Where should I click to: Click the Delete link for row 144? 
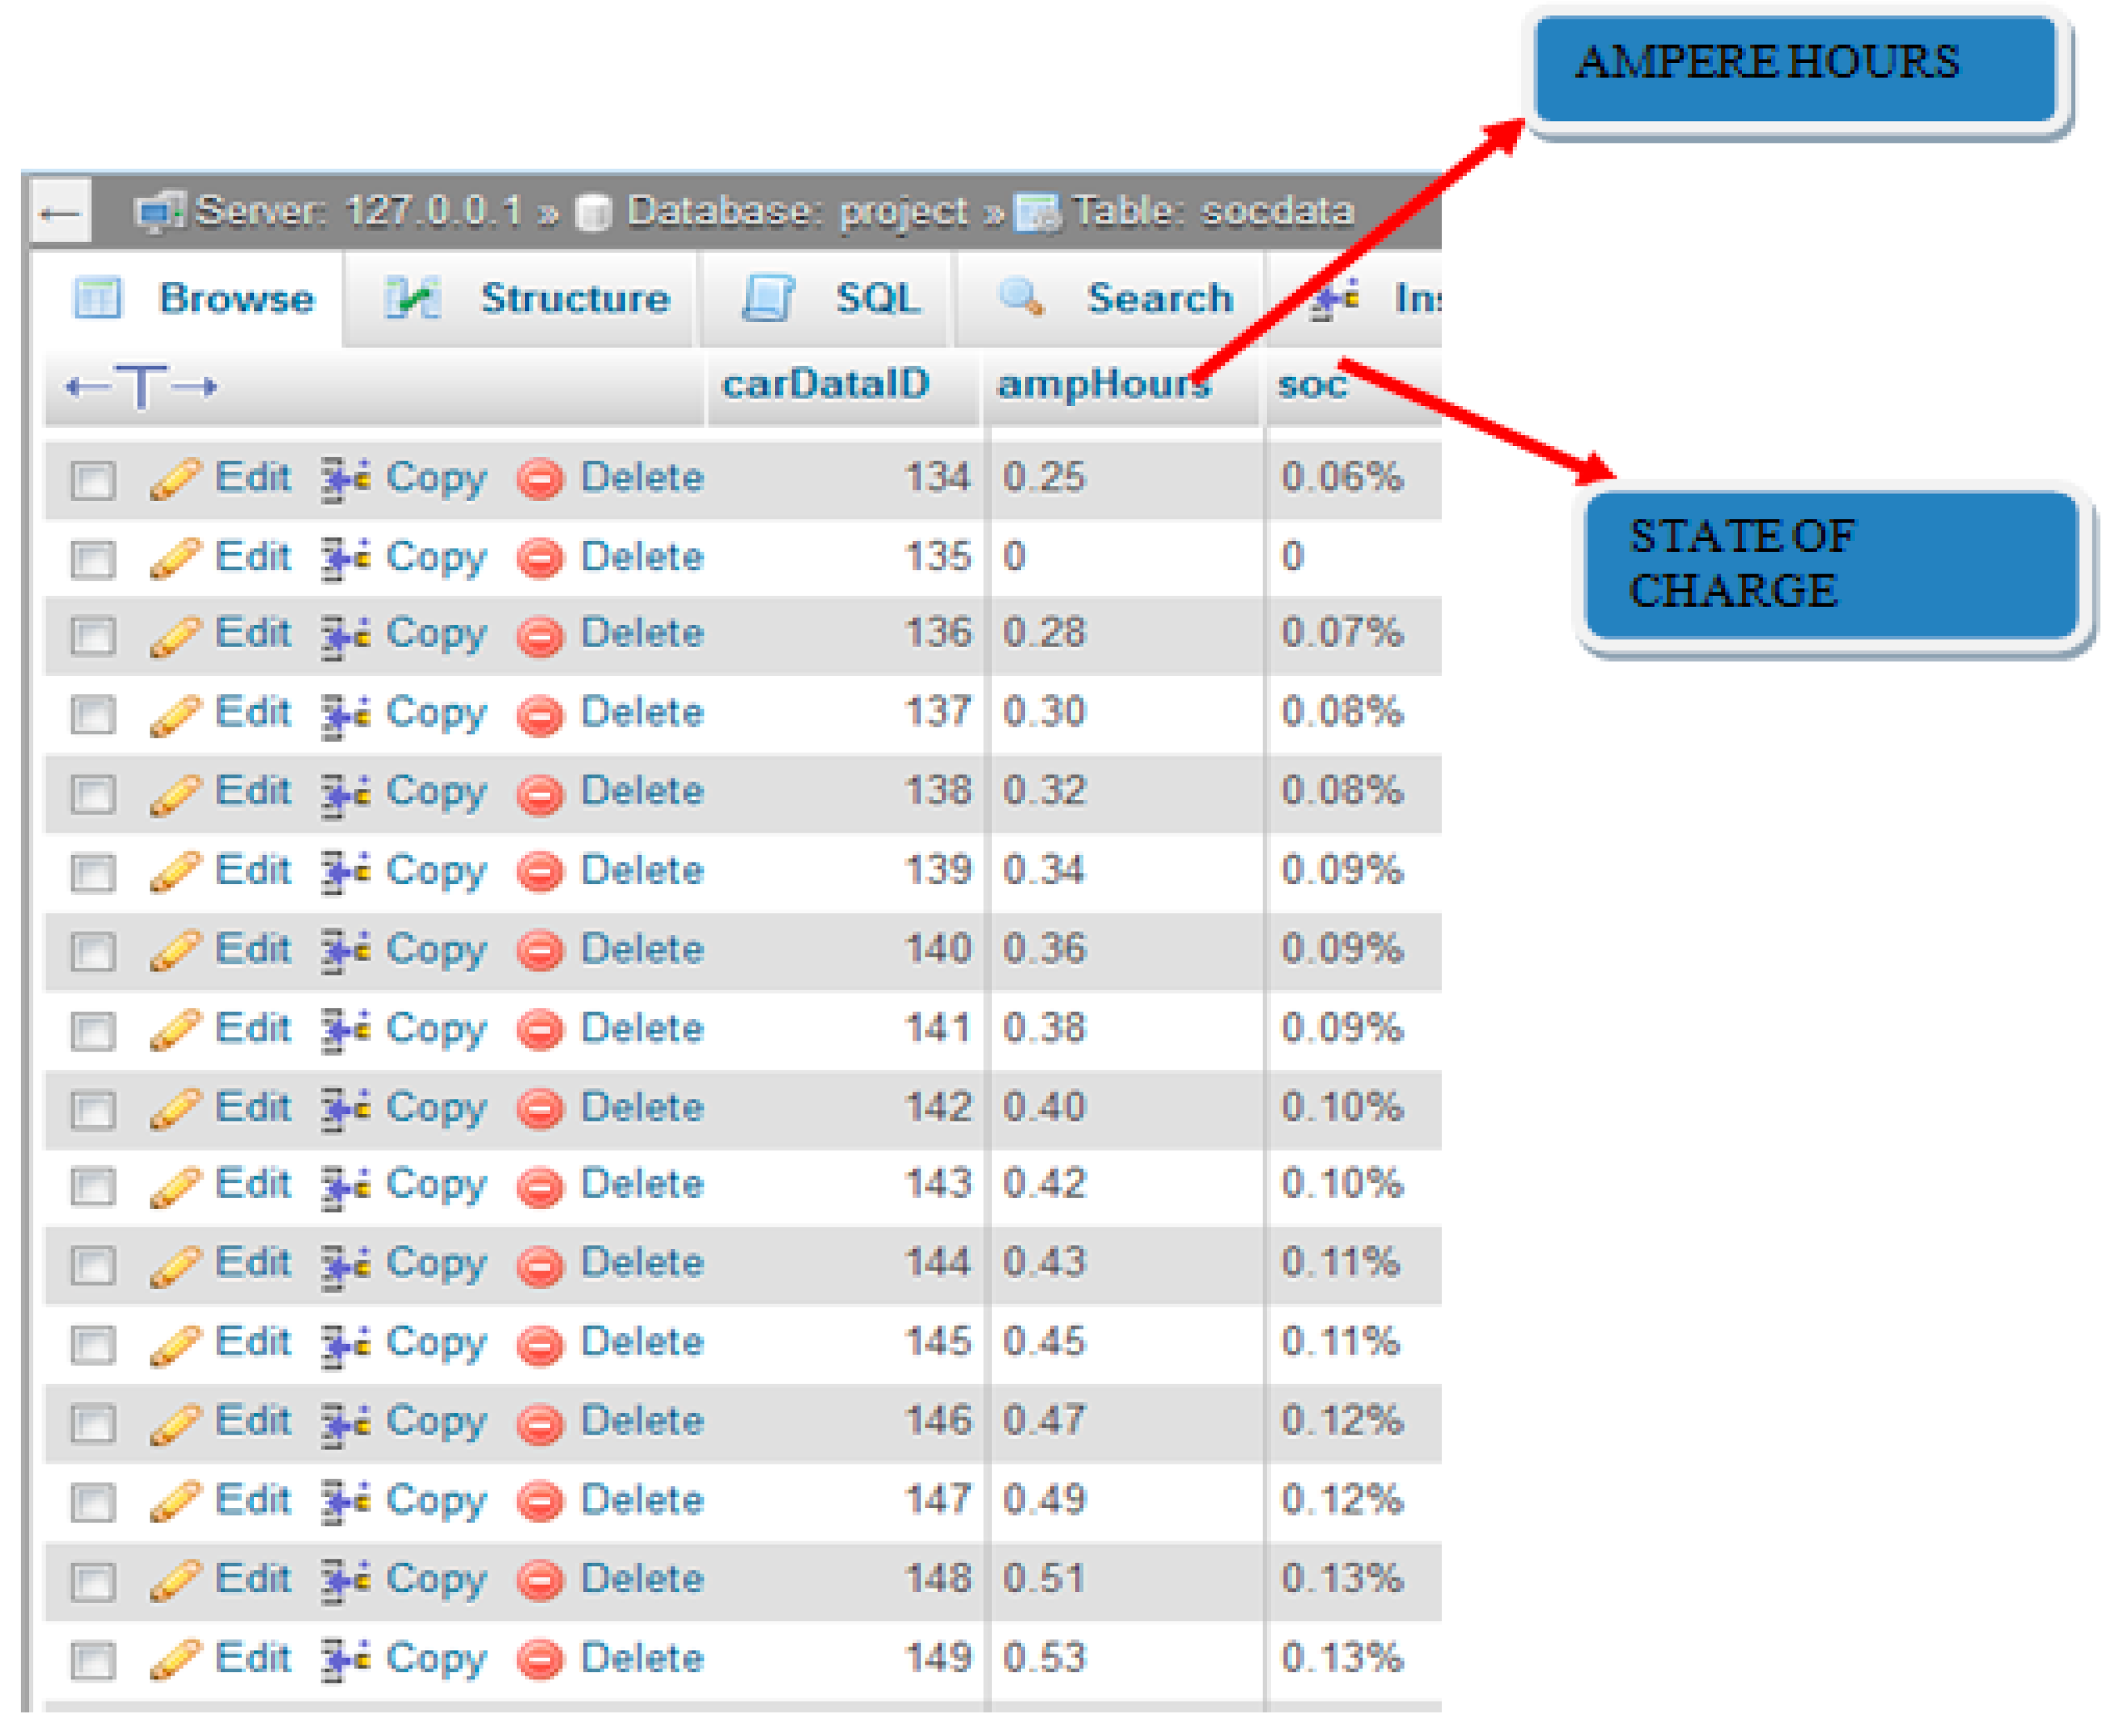click(642, 1263)
